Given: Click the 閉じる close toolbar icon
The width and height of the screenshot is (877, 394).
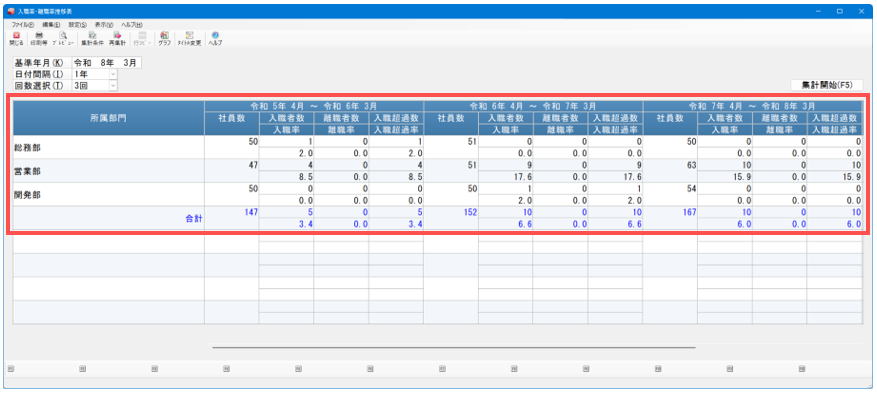Looking at the screenshot, I should (16, 38).
